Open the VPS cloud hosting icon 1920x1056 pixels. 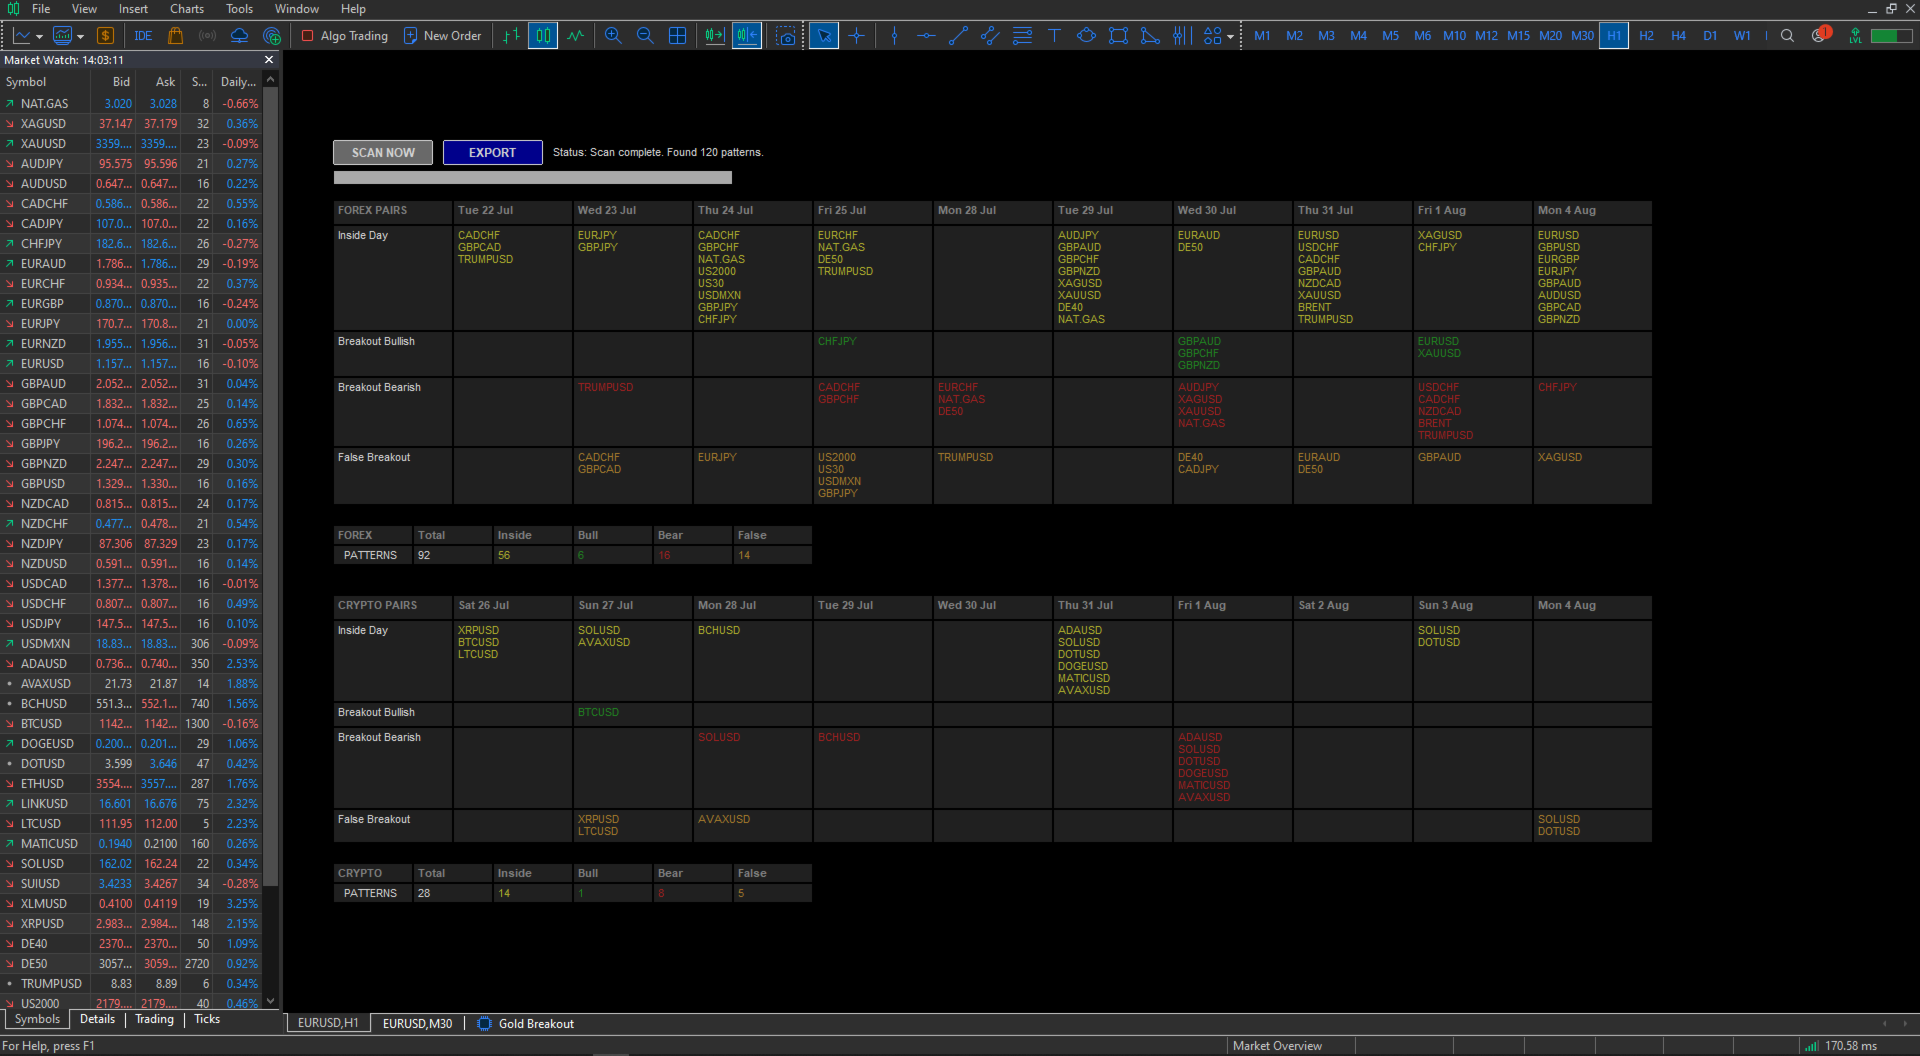tap(239, 36)
